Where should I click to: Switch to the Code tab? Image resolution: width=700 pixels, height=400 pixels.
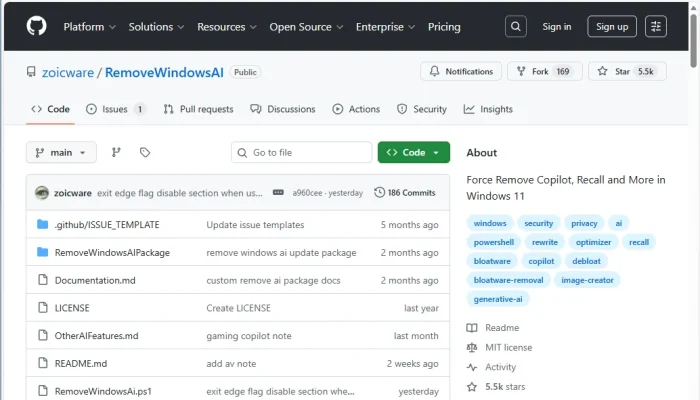point(50,109)
